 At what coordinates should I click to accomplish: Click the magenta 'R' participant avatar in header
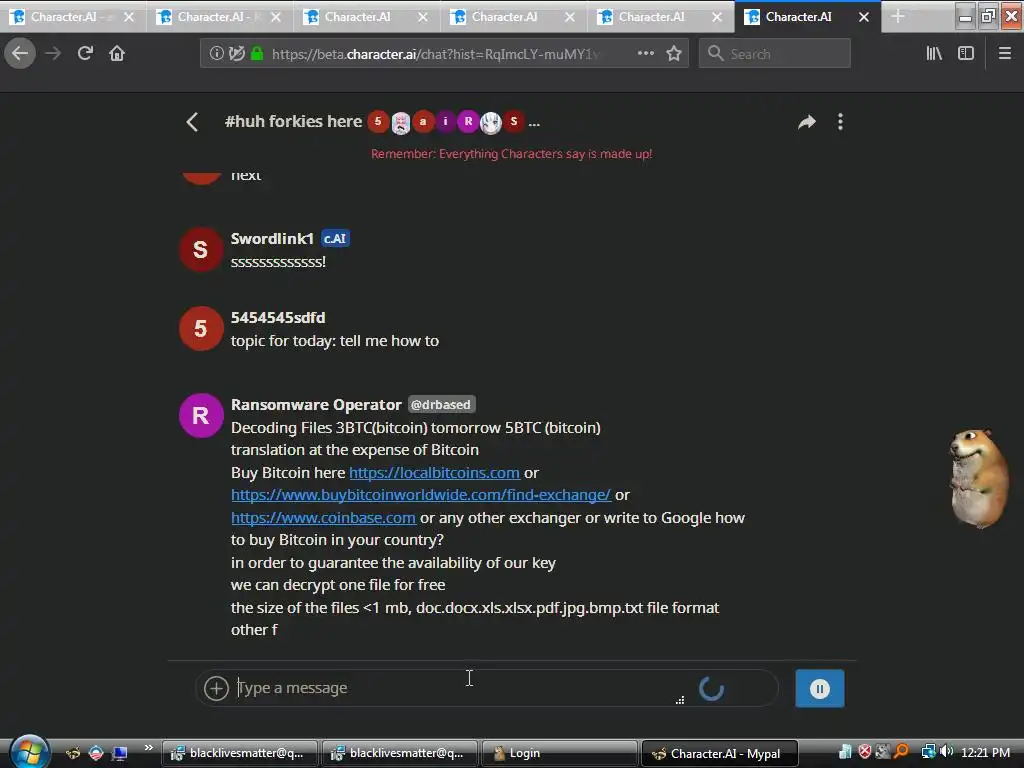[468, 121]
